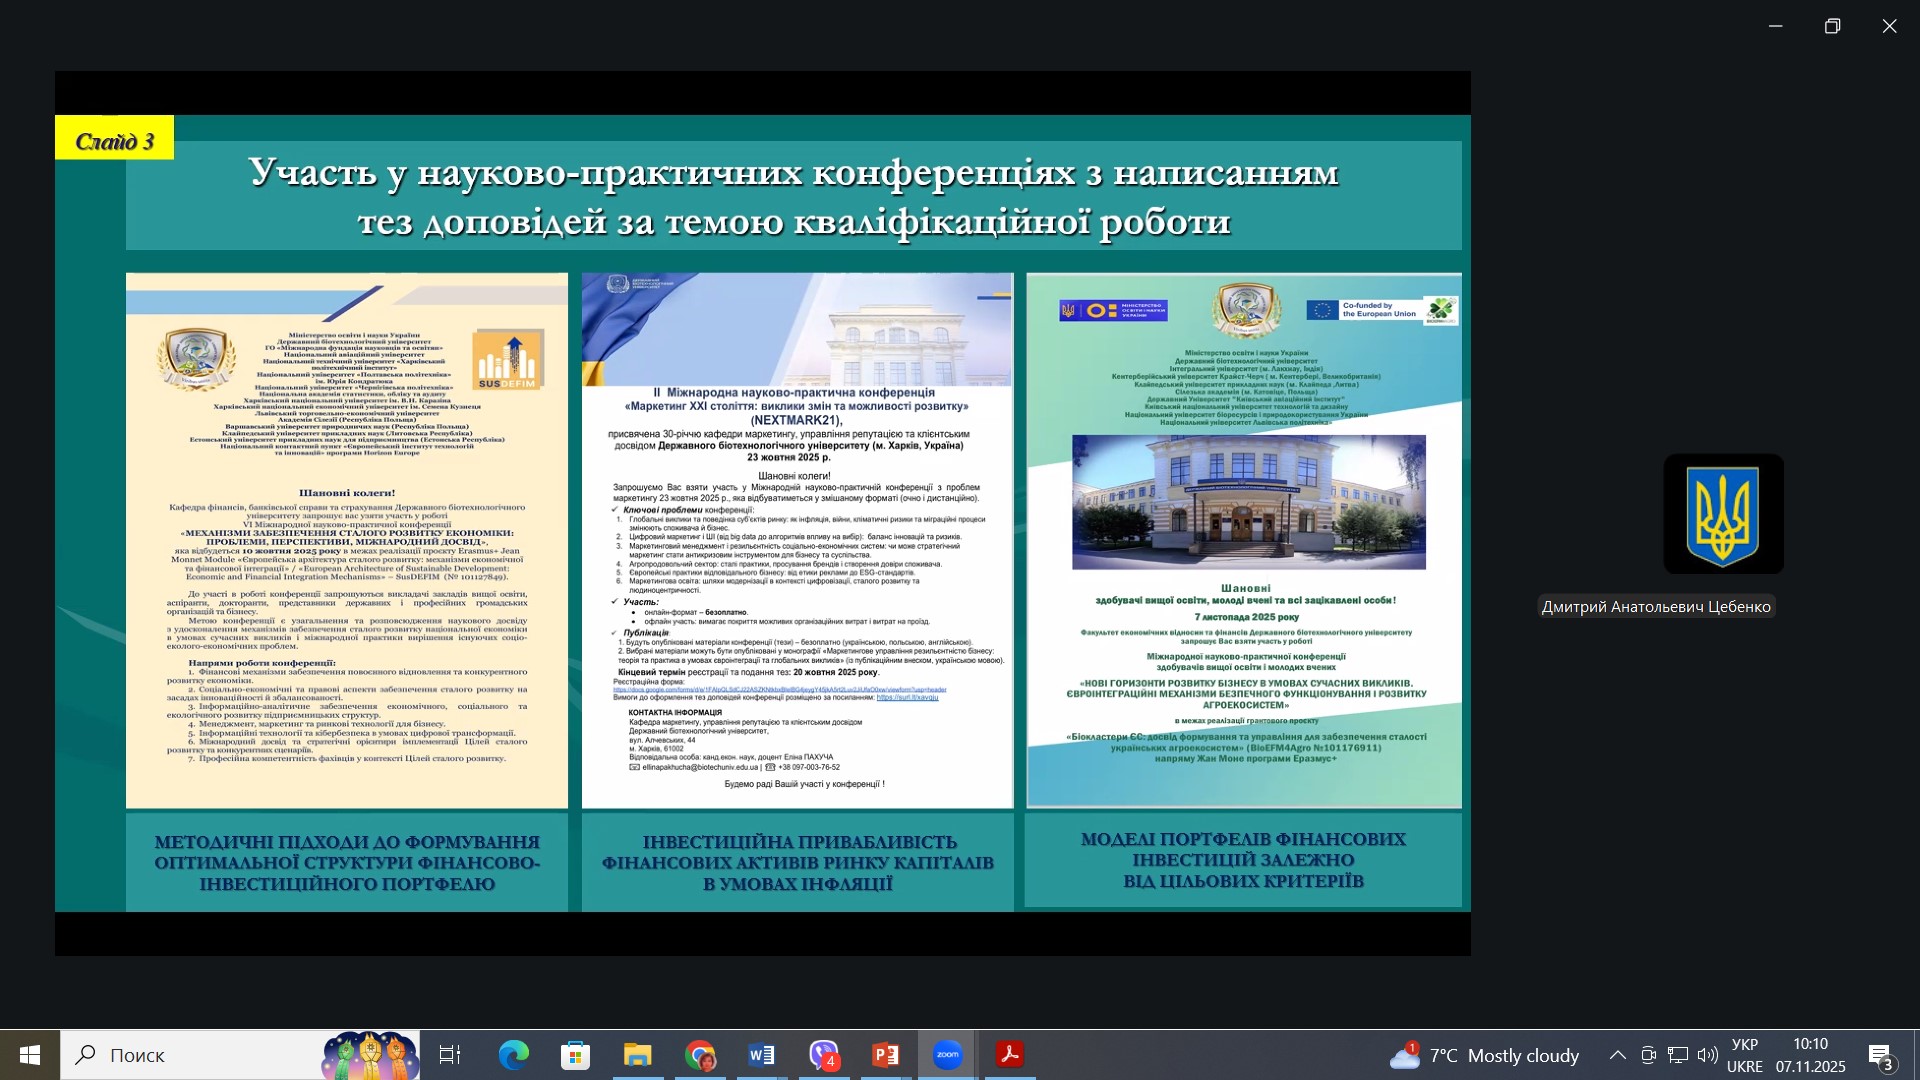Switch to PowerPoint in taskbar
This screenshot has height=1080, width=1920.
point(885,1055)
